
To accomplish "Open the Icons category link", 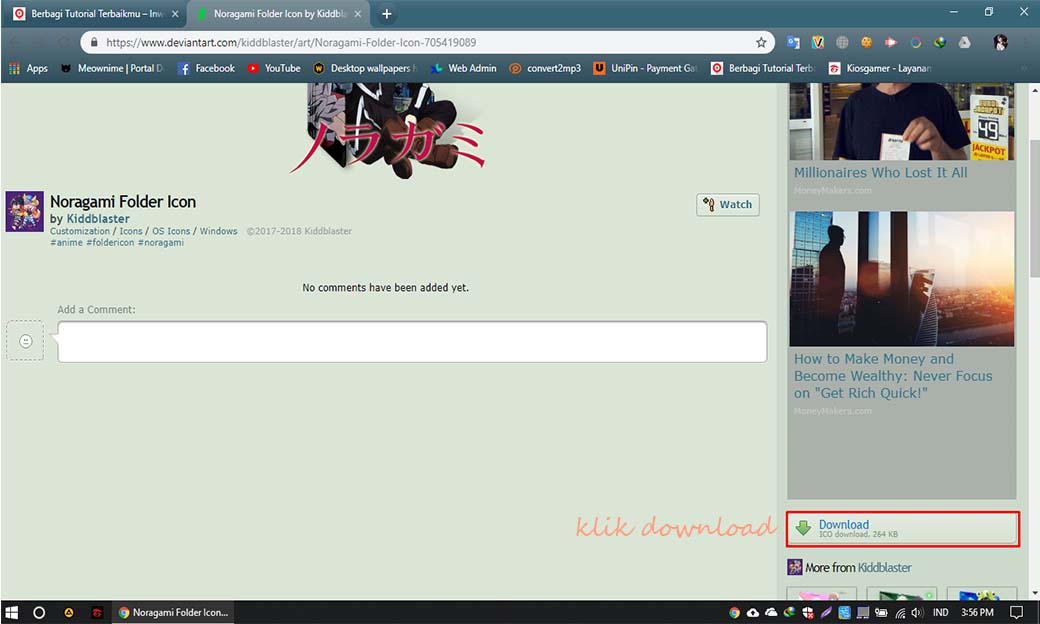I will click(x=131, y=231).
